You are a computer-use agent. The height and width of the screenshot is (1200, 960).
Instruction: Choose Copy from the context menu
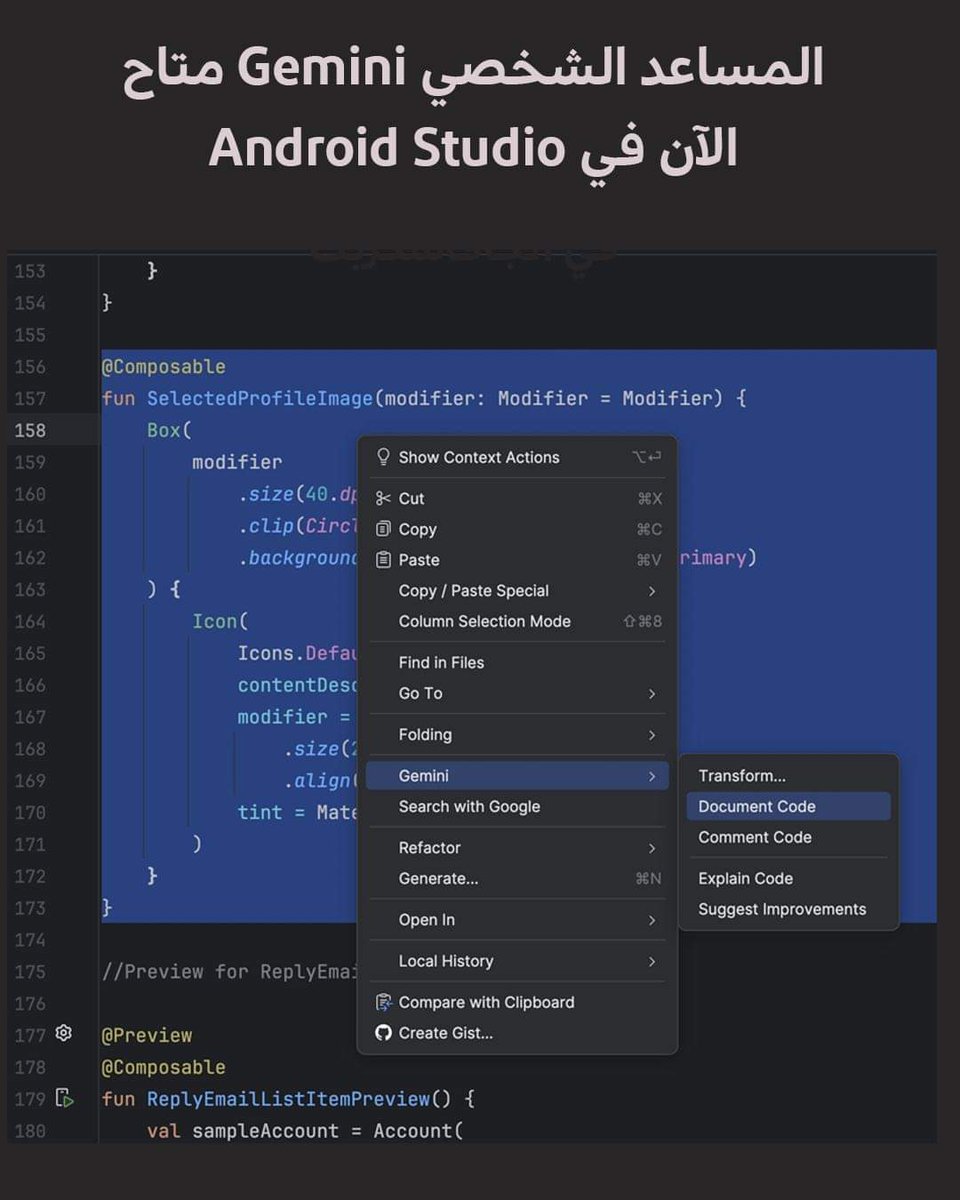pyautogui.click(x=517, y=529)
